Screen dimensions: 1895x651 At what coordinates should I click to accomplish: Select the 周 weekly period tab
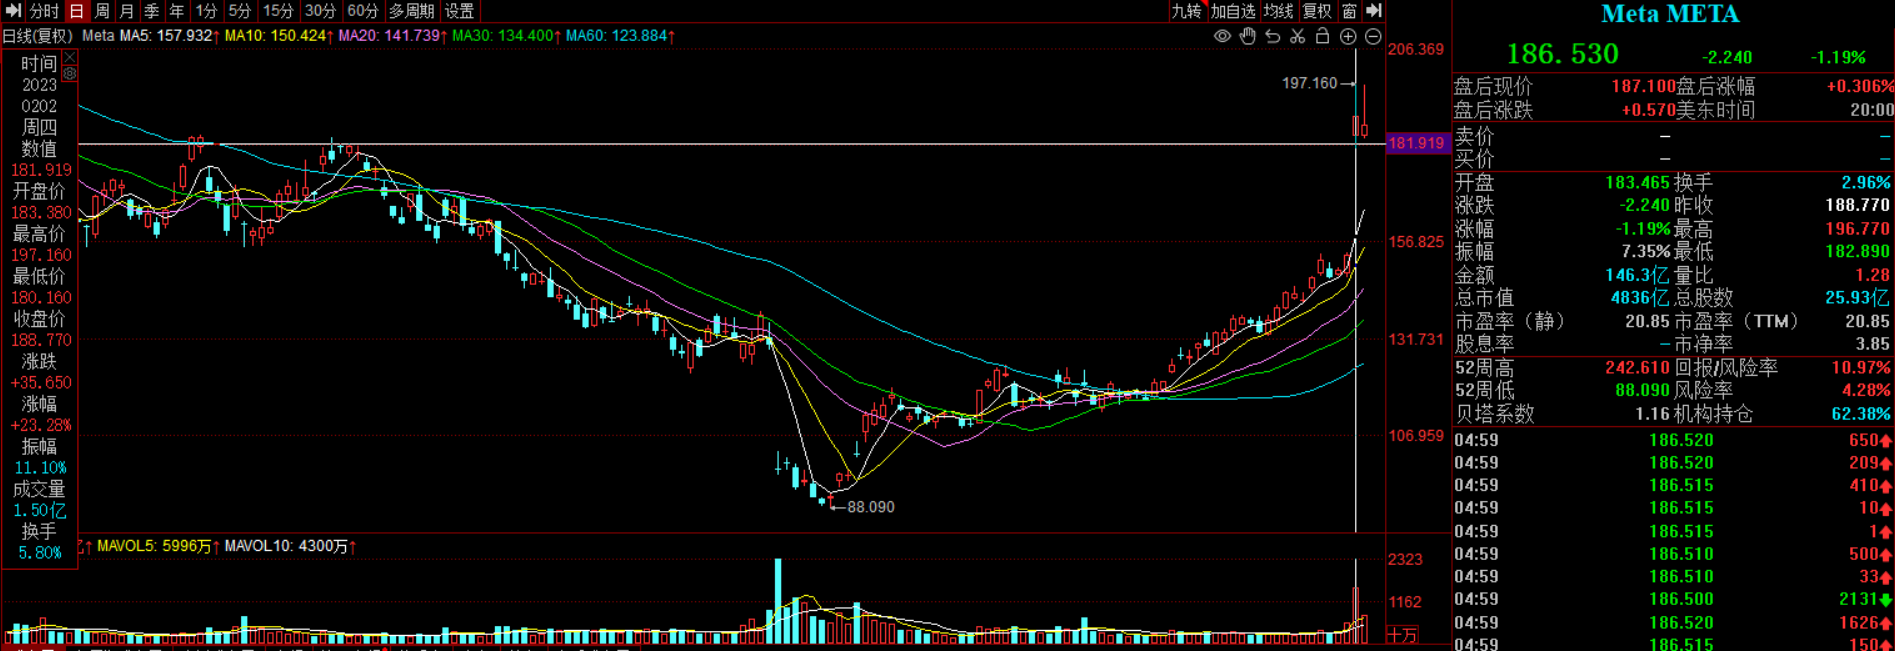click(102, 11)
